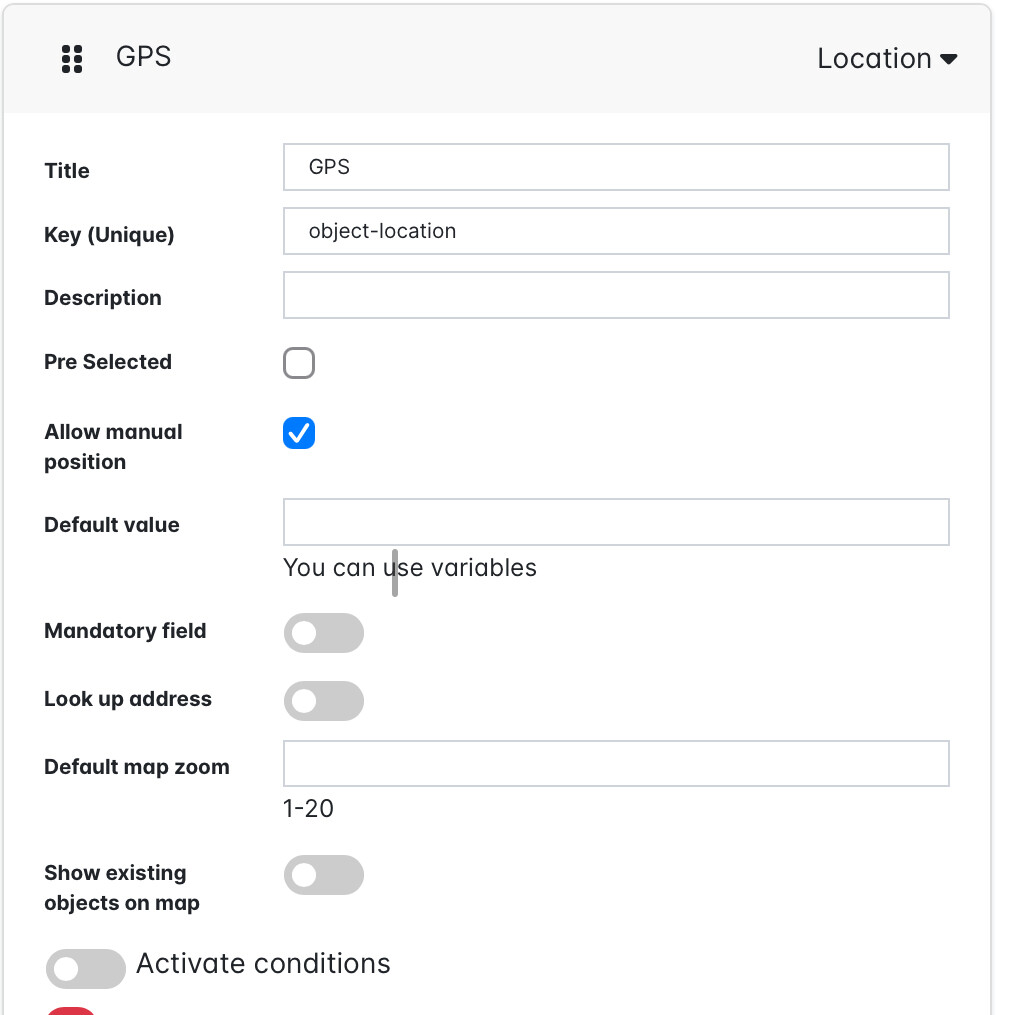Click the red toggle at the bottom
Image resolution: width=1020 pixels, height=1015 pixels.
71,1010
